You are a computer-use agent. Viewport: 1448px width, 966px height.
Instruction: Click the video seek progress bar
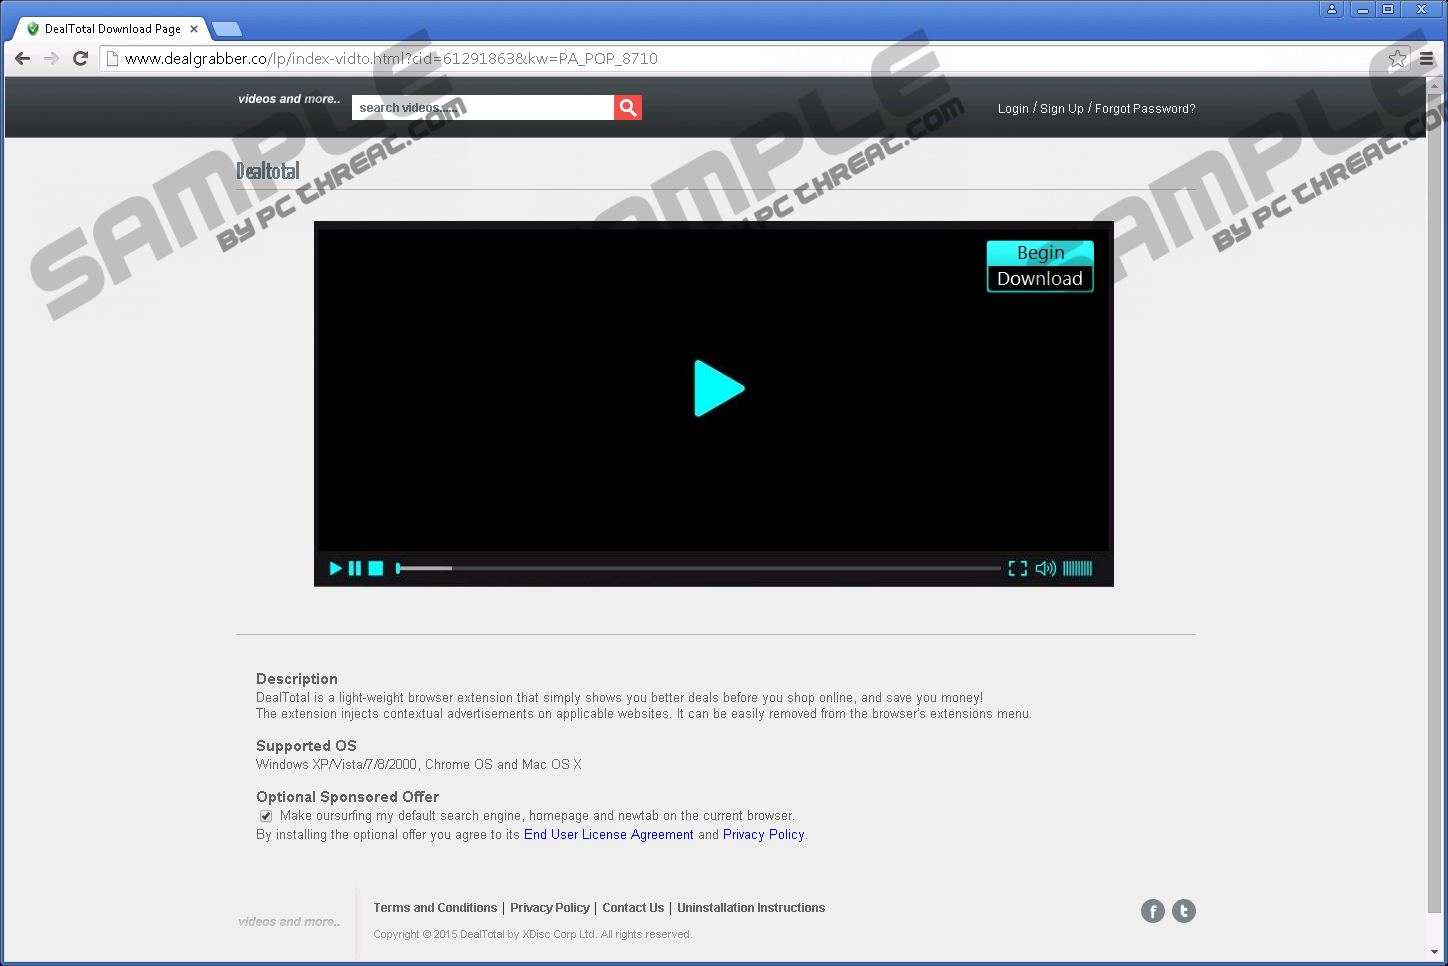click(698, 568)
